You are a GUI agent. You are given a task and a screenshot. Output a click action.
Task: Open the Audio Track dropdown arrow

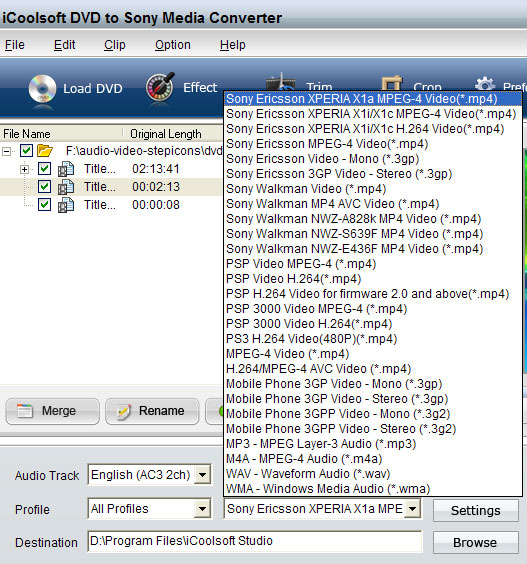point(203,475)
